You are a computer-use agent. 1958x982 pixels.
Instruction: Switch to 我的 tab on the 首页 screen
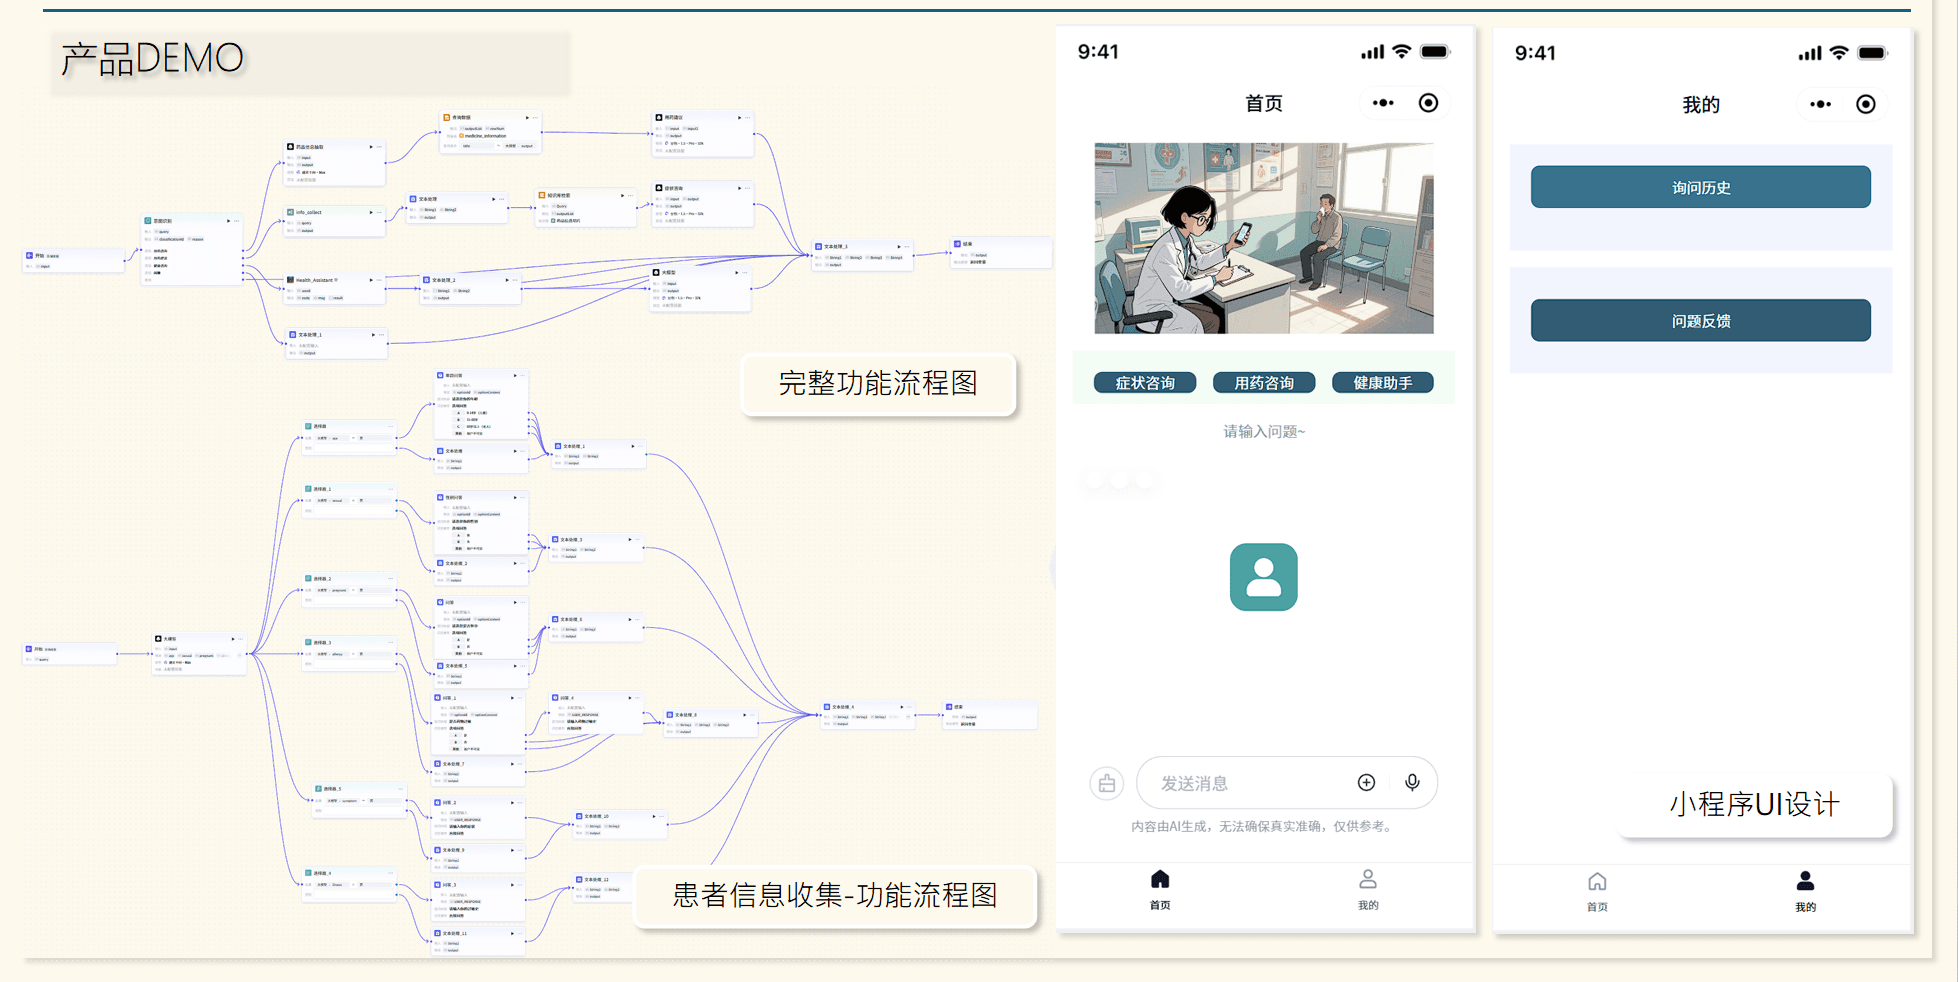pyautogui.click(x=1367, y=888)
